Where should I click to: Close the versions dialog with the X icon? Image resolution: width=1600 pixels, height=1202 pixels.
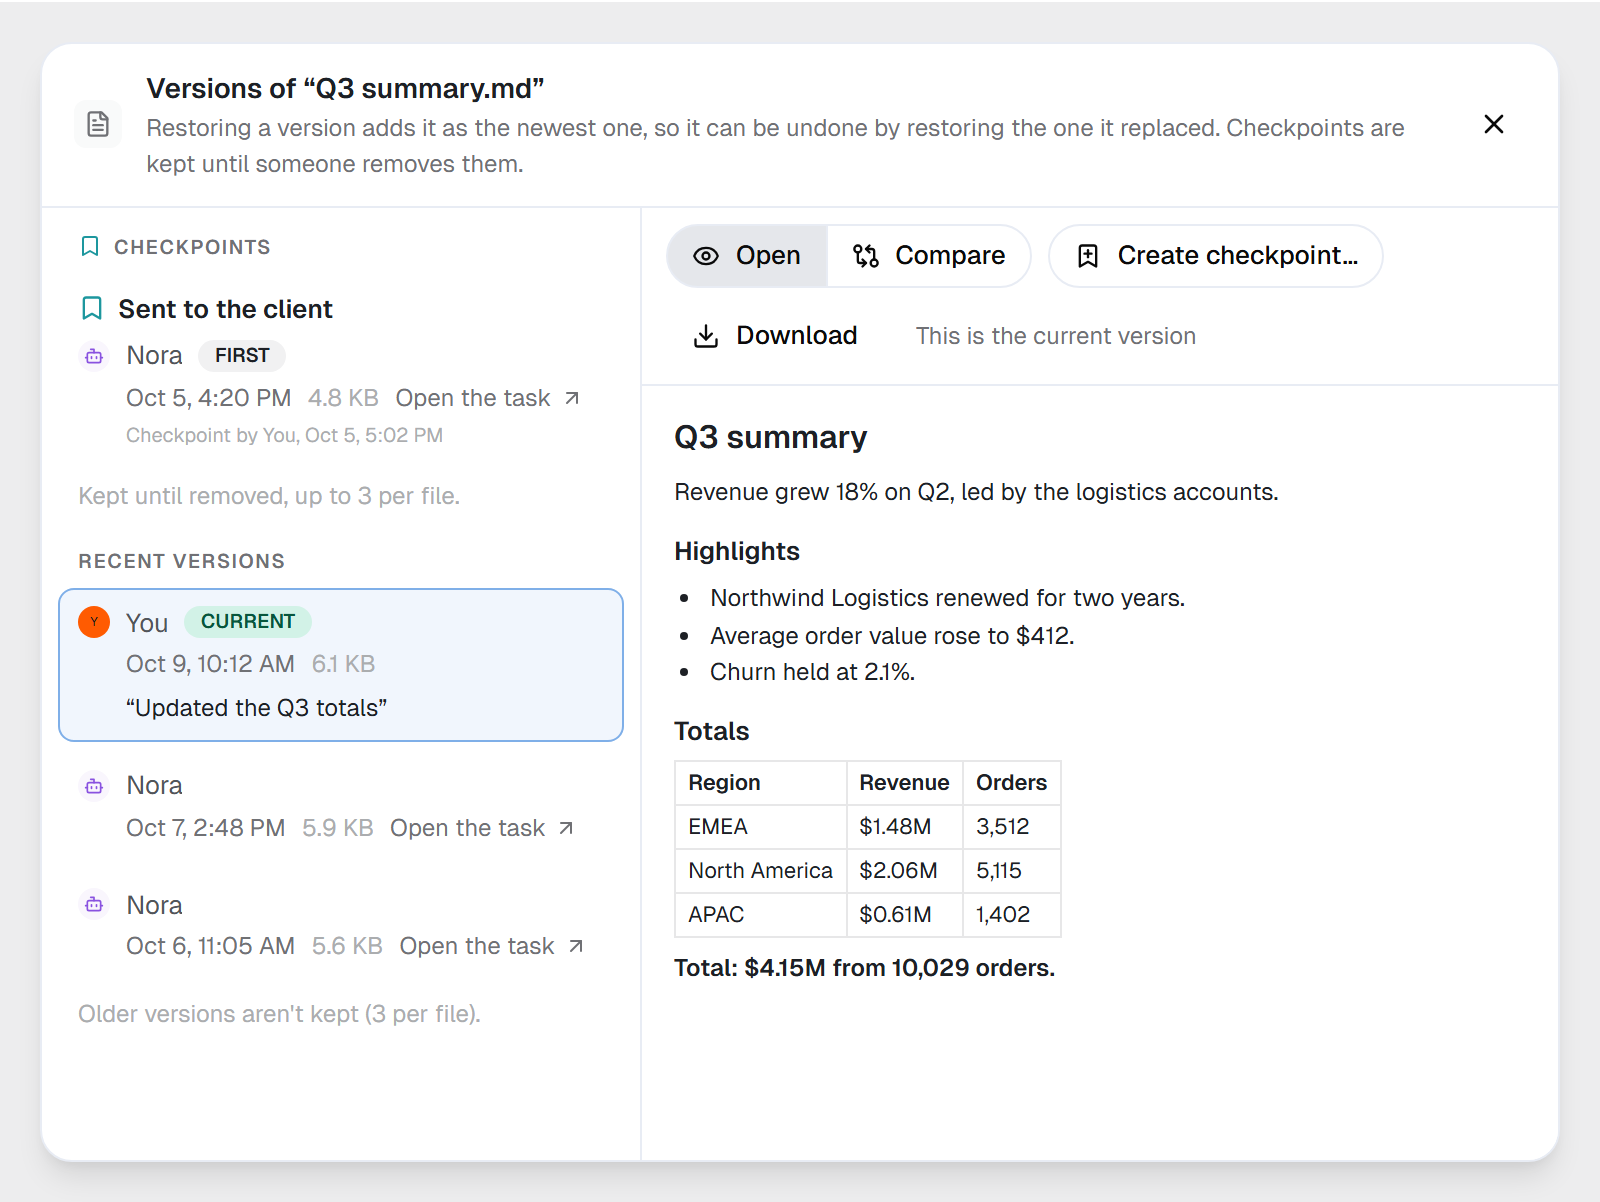pyautogui.click(x=1493, y=124)
